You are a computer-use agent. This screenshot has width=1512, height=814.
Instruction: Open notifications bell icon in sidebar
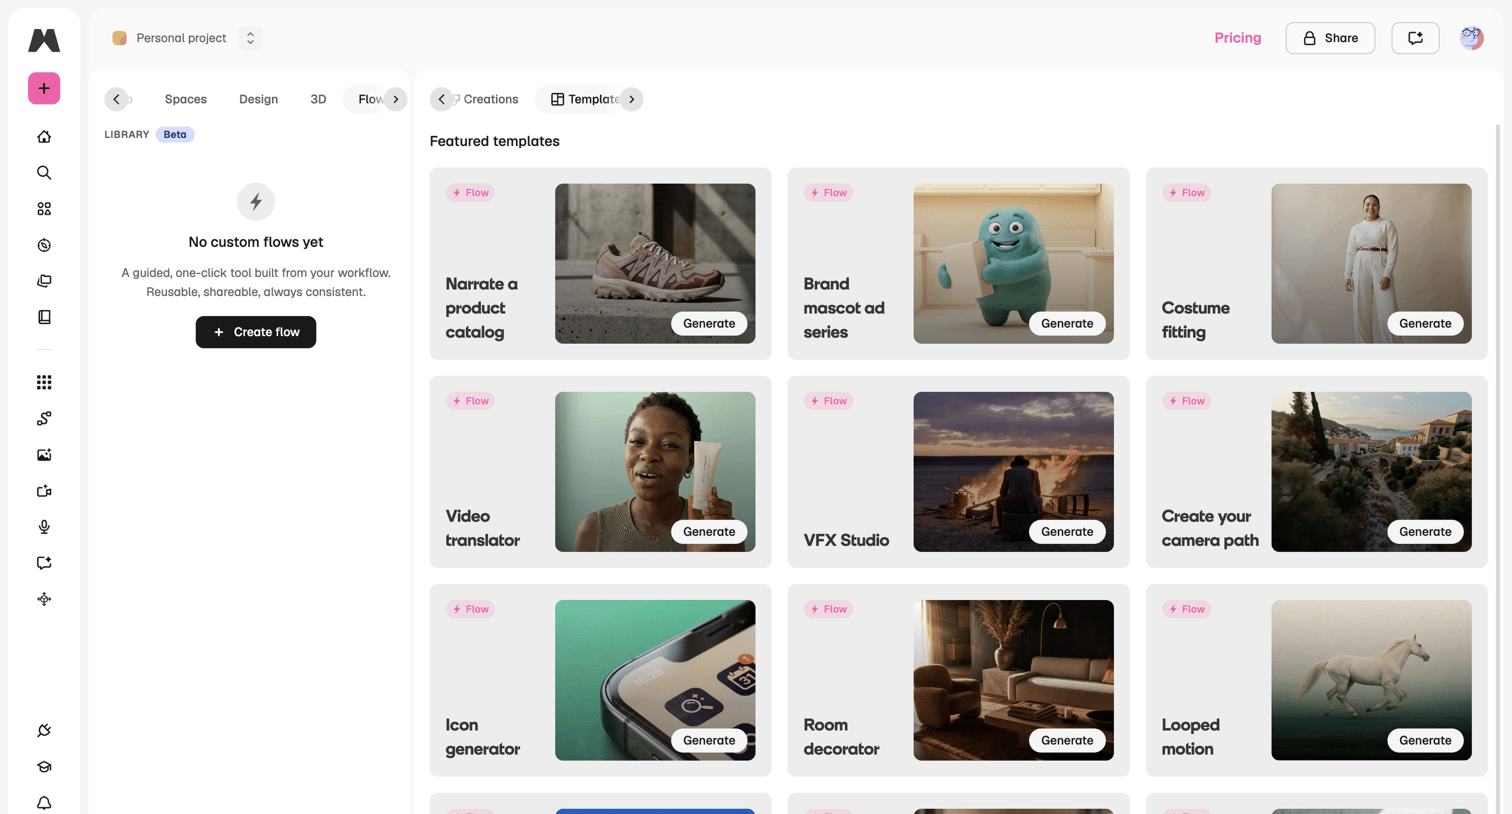pyautogui.click(x=44, y=803)
